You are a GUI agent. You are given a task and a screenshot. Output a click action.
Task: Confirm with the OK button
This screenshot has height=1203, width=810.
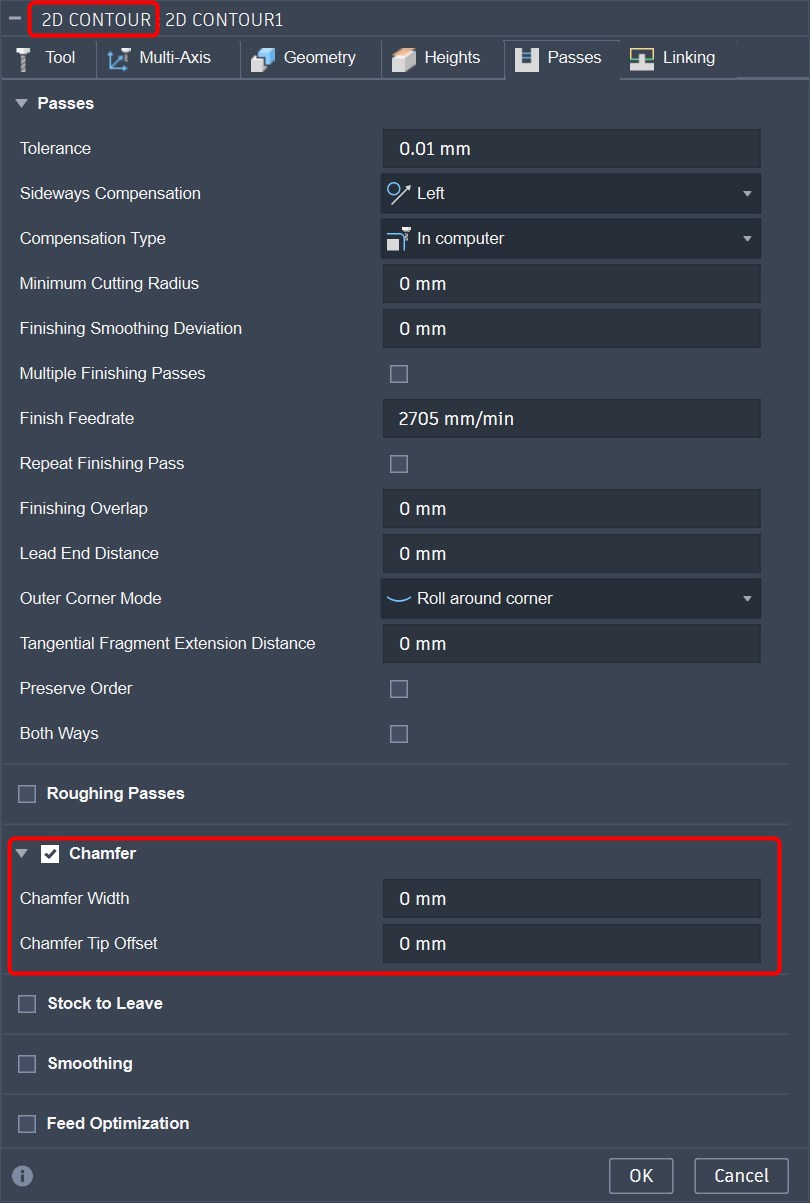tap(641, 1176)
